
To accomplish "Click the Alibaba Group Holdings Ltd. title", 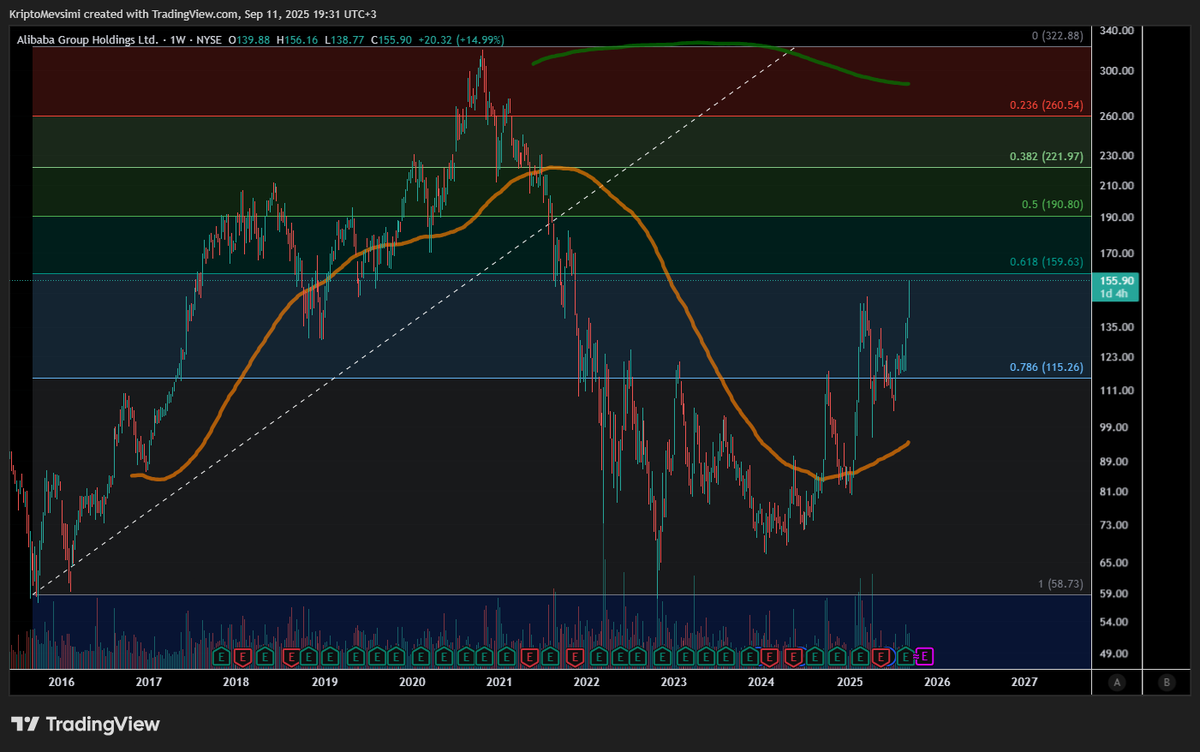I will (x=85, y=40).
